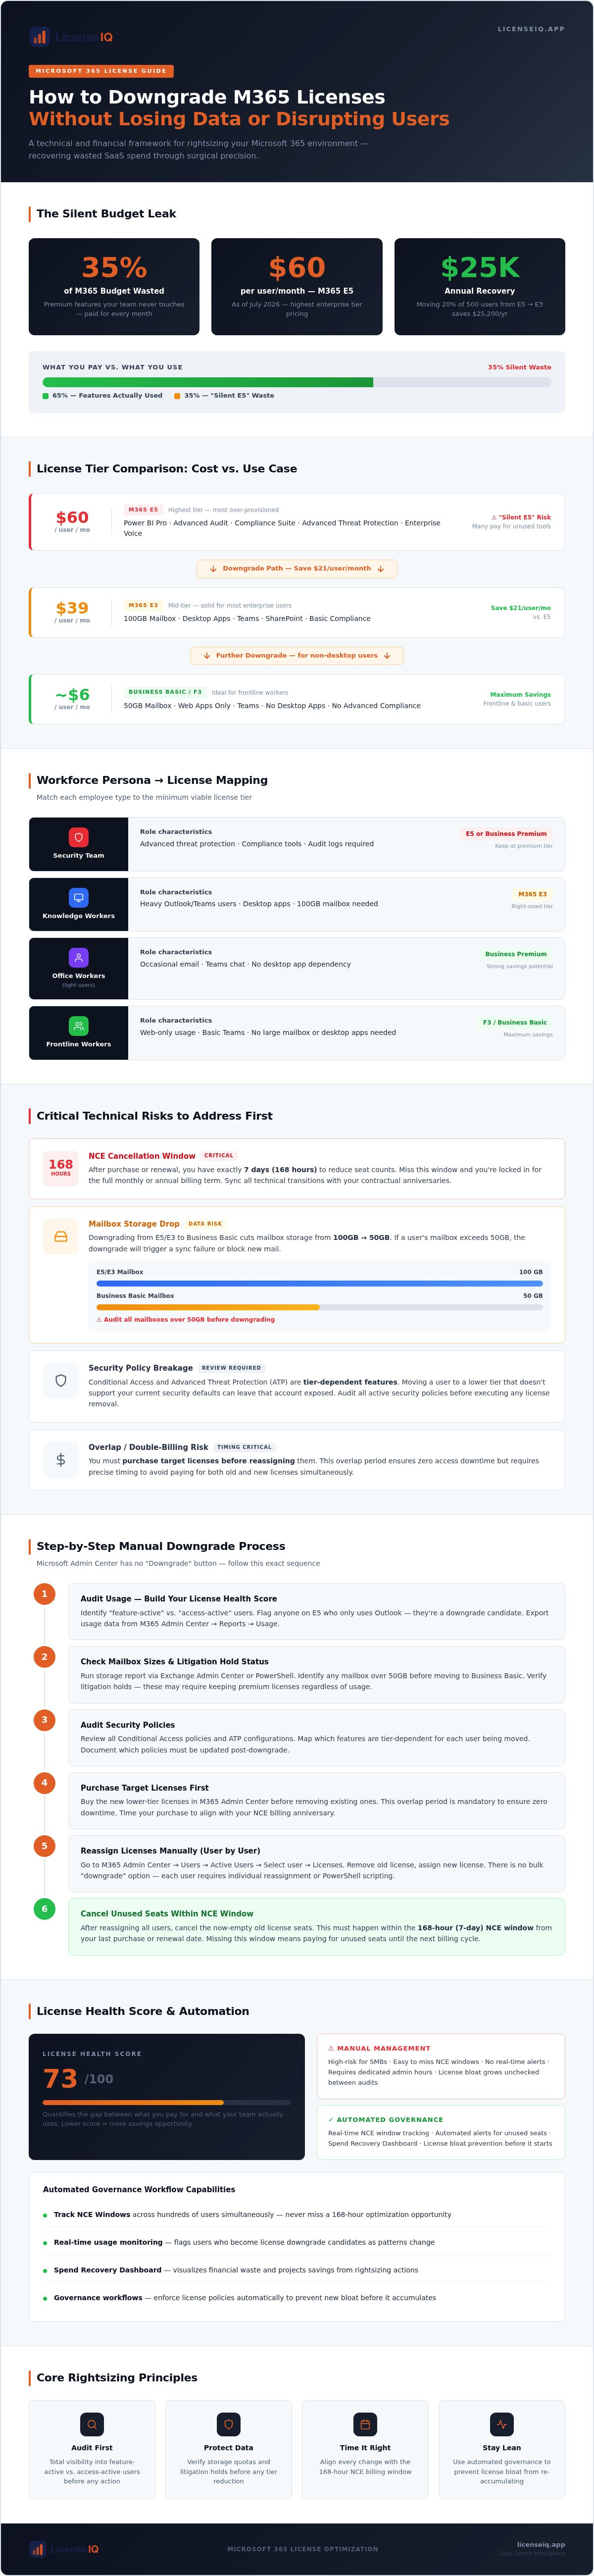Click the LicenseIQ logo in the footer
The width and height of the screenshot is (594, 2576).
coord(64,2549)
